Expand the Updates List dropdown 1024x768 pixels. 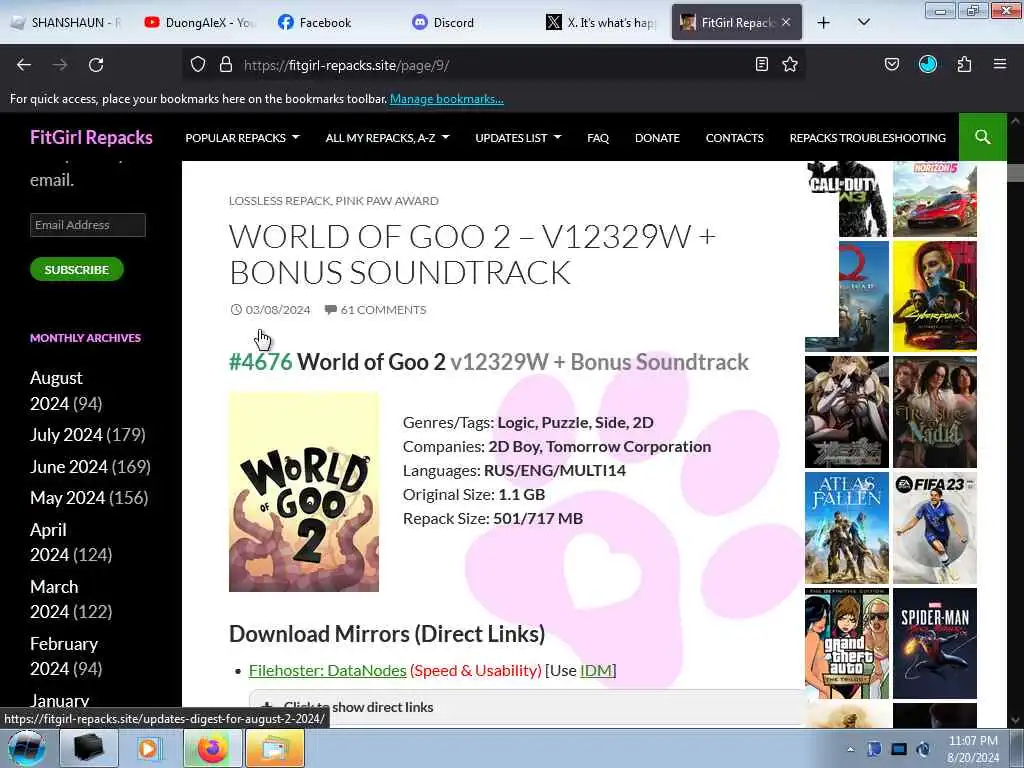(x=518, y=138)
